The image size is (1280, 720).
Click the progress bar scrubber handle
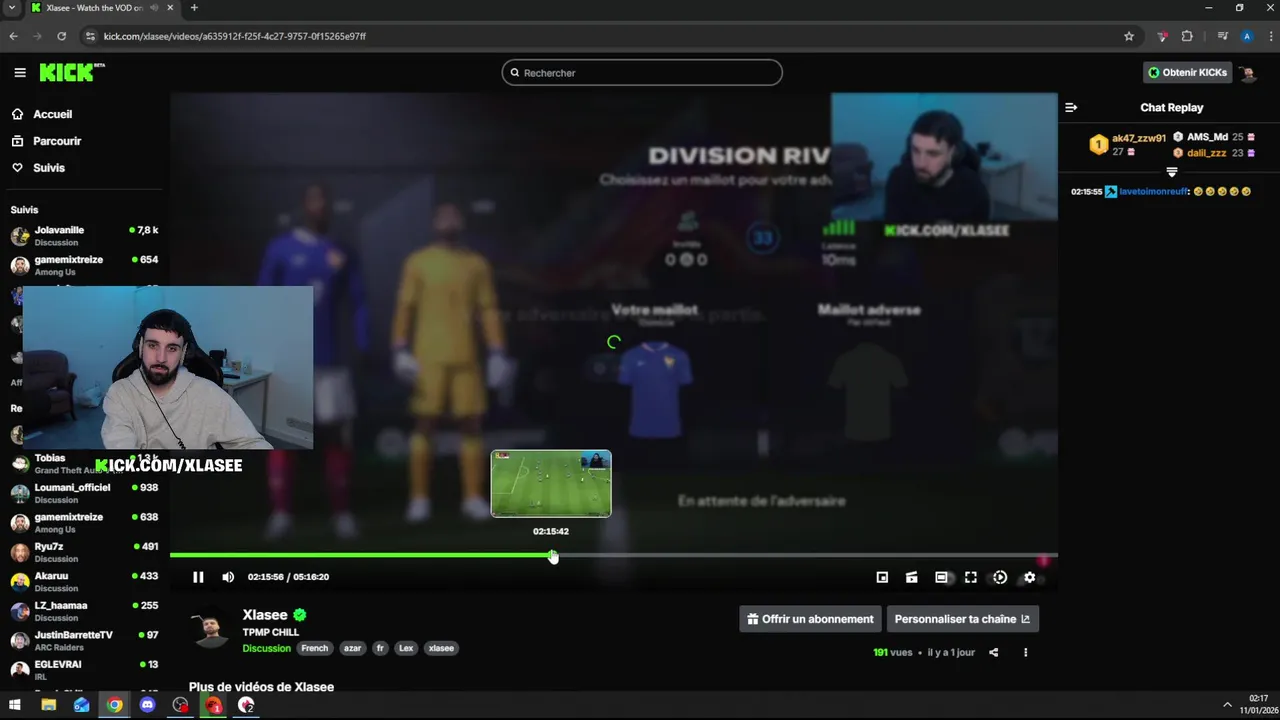(553, 556)
